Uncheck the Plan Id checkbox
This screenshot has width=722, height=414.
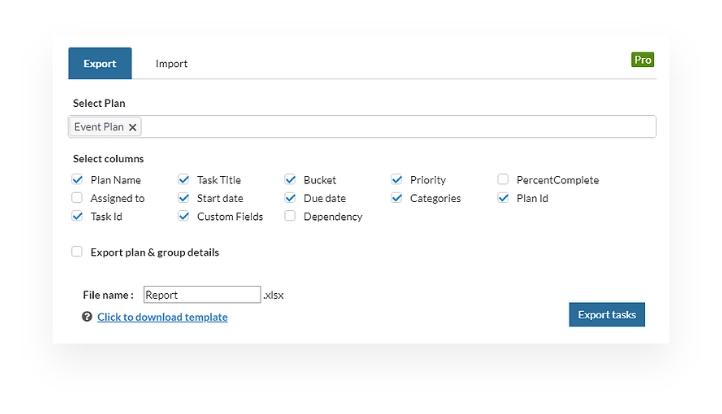click(503, 198)
